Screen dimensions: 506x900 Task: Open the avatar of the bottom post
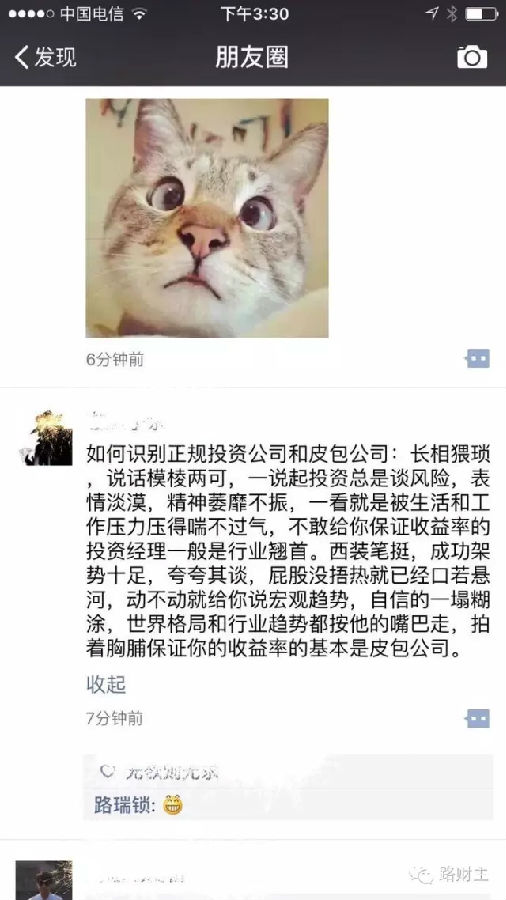[x=44, y=880]
